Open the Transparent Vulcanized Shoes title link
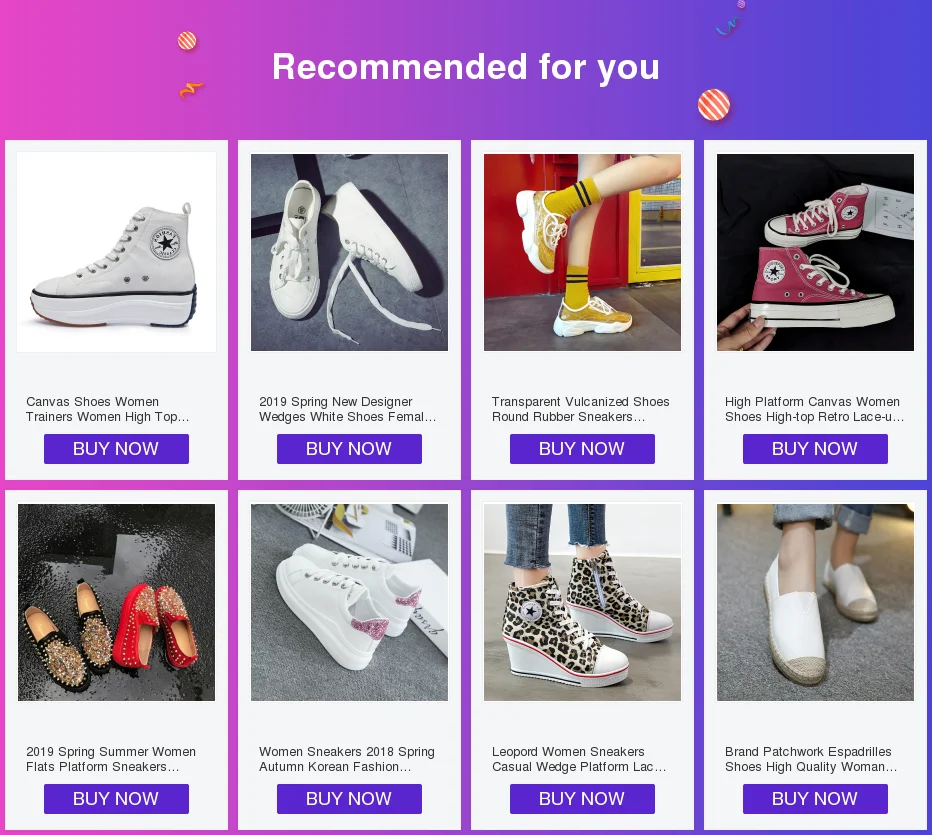Image resolution: width=932 pixels, height=835 pixels. coord(581,409)
